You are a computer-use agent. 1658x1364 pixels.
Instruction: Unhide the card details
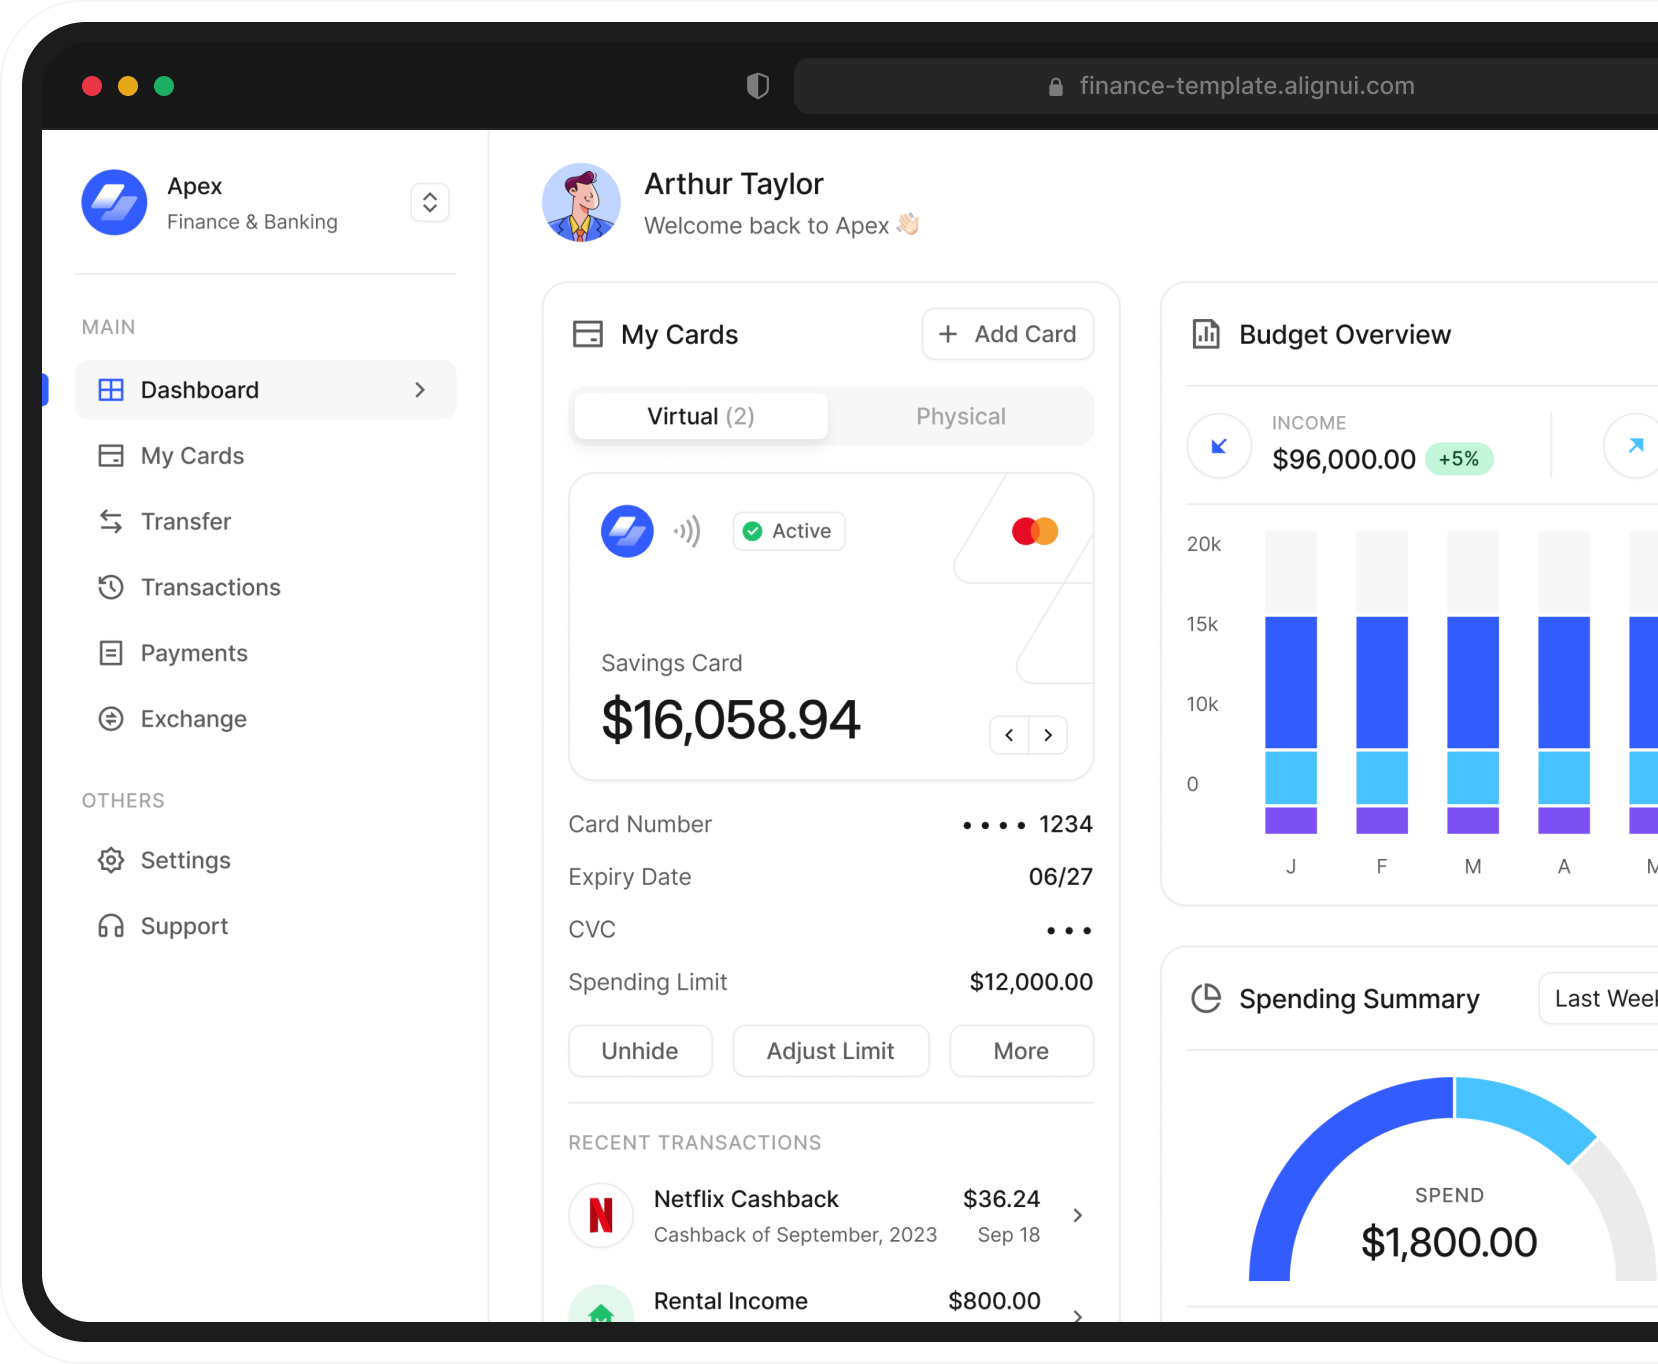[x=640, y=1051]
